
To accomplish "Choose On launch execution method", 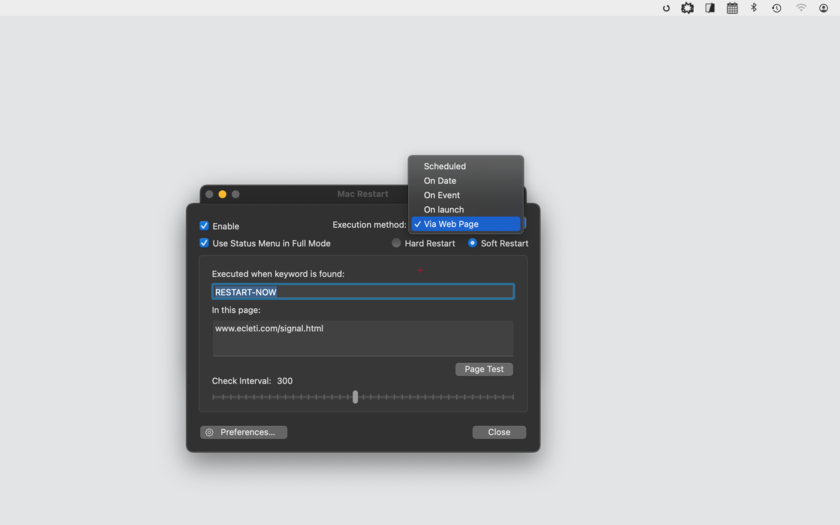I will (466, 209).
